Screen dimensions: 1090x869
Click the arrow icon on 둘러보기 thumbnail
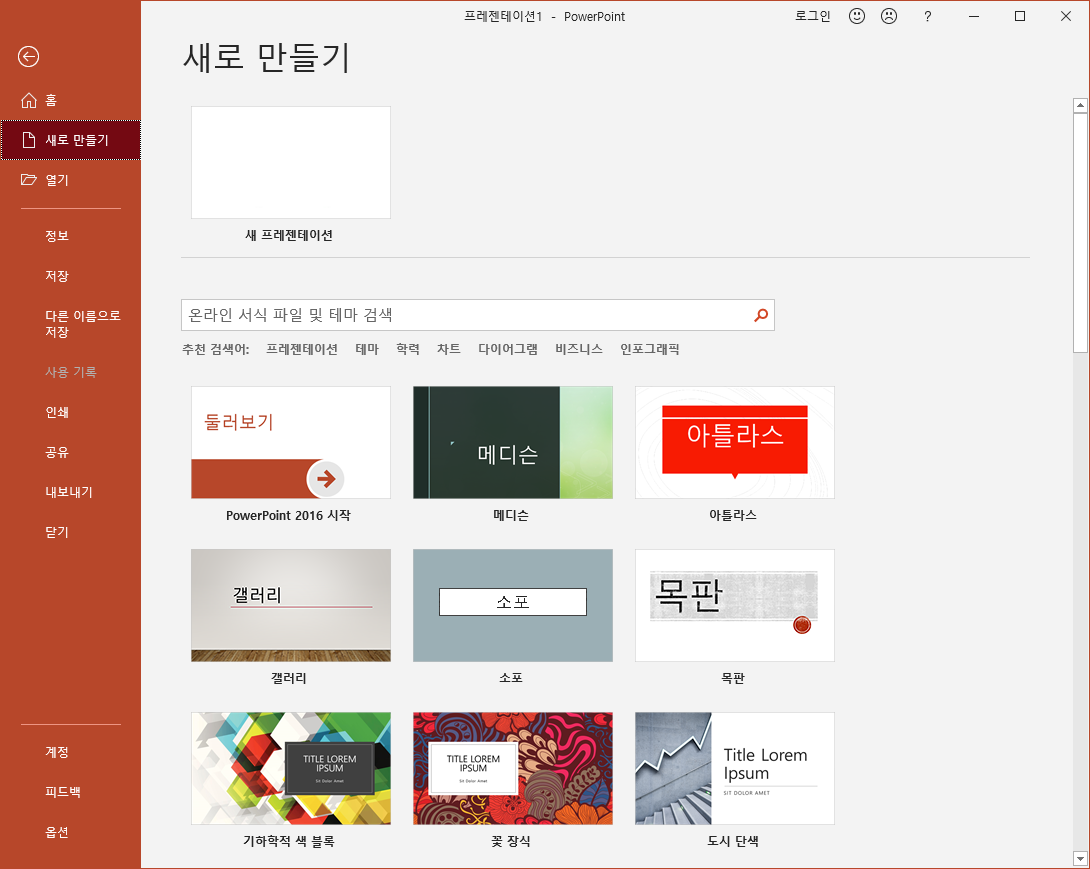(x=325, y=478)
